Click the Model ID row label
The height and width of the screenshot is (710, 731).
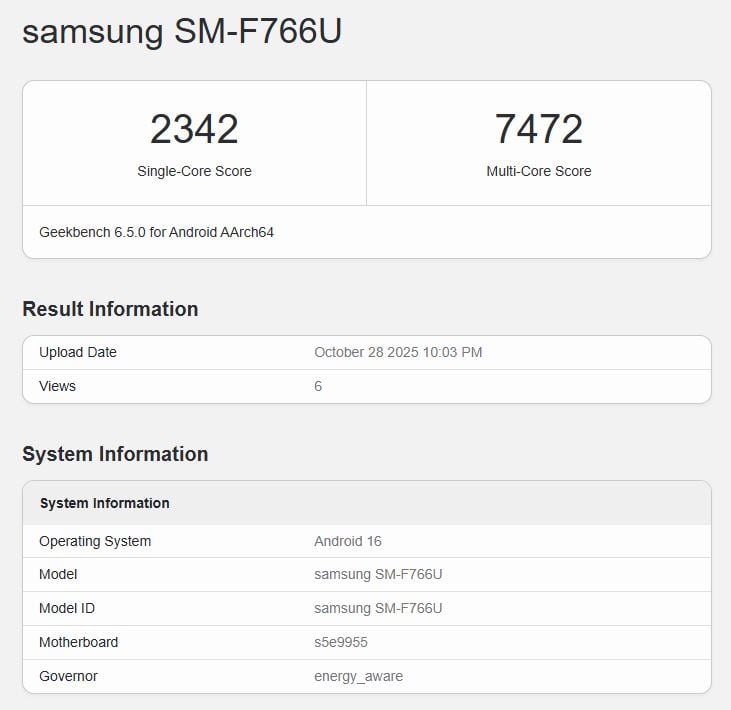pyautogui.click(x=67, y=608)
